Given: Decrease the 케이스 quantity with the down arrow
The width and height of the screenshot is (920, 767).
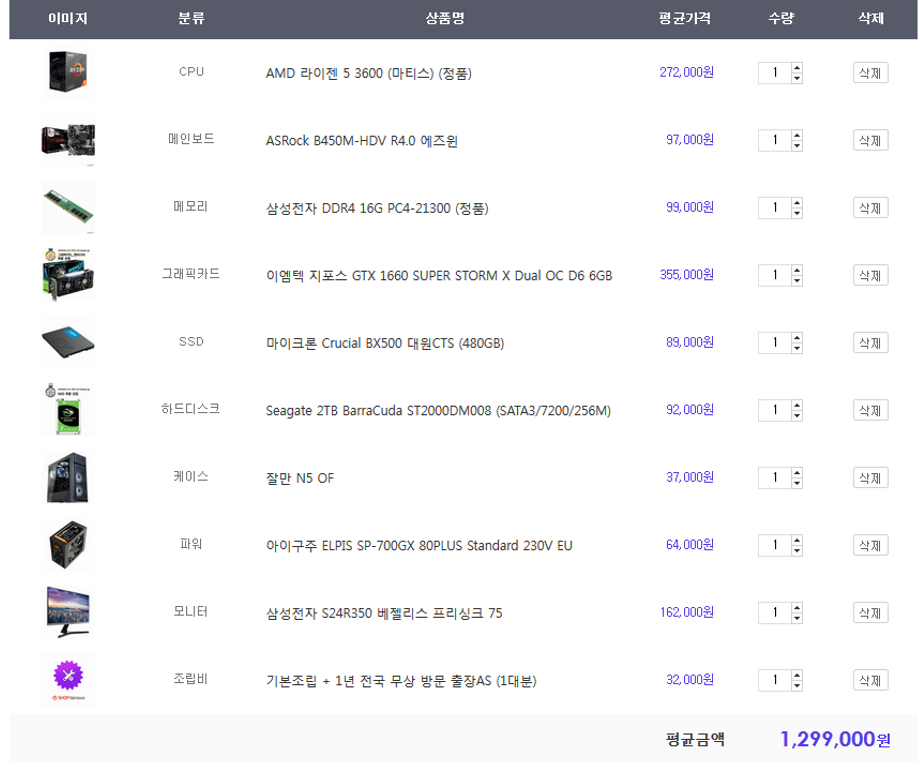Looking at the screenshot, I should click(797, 483).
